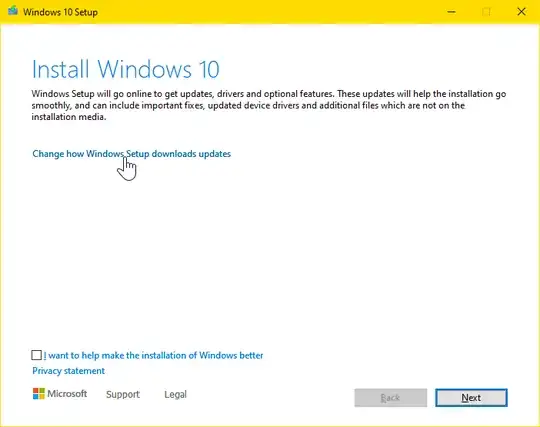Open the Support link

coord(123,394)
